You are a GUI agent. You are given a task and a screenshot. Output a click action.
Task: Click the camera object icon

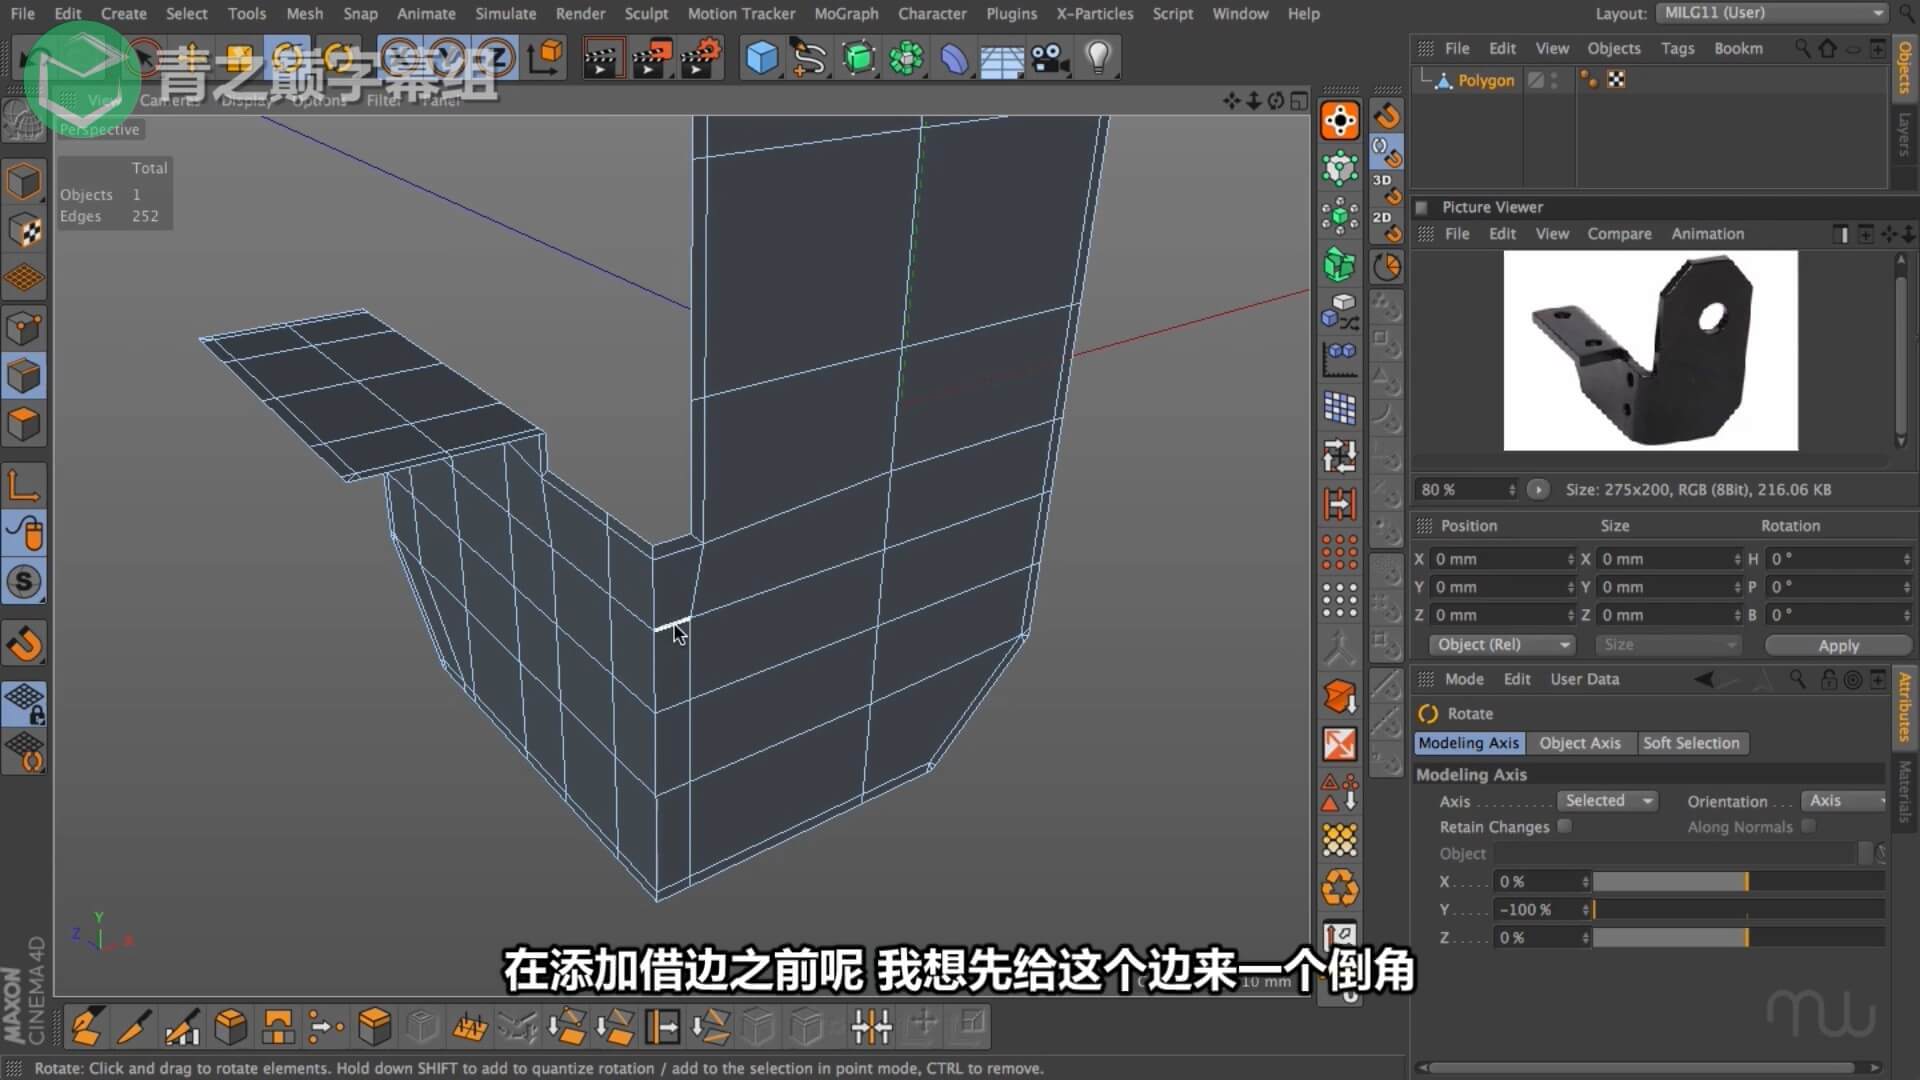(x=1050, y=58)
